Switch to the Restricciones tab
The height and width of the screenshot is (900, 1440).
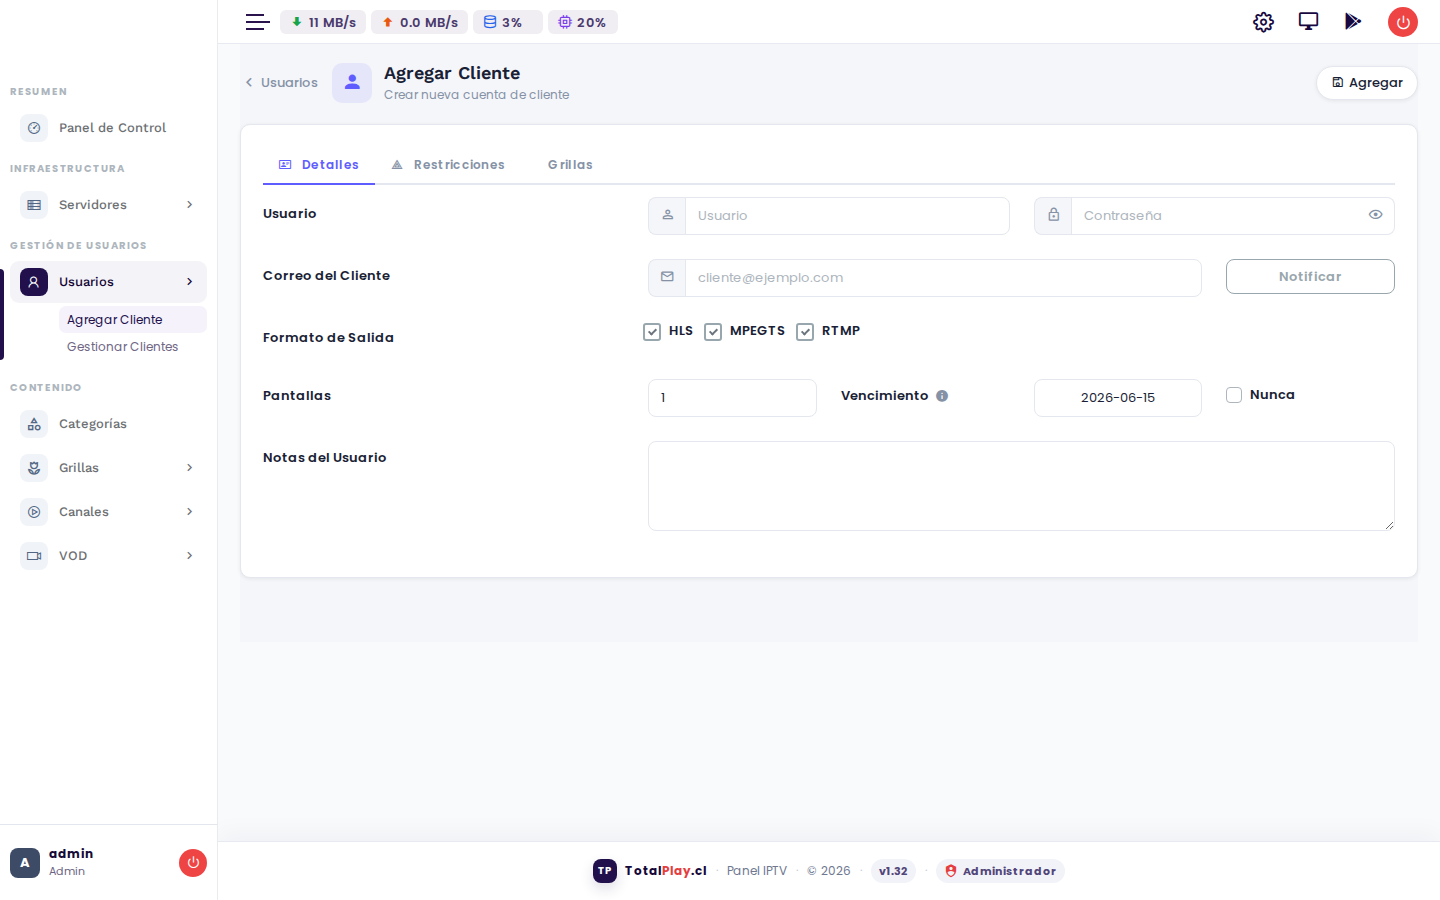click(x=448, y=165)
